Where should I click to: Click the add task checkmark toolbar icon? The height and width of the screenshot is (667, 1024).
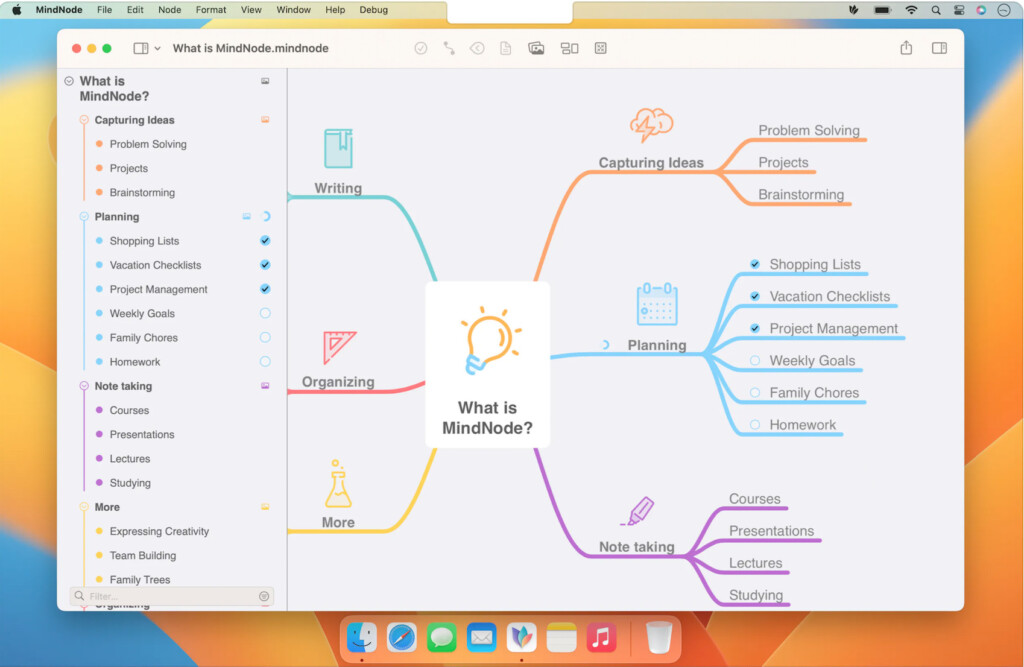coord(421,48)
